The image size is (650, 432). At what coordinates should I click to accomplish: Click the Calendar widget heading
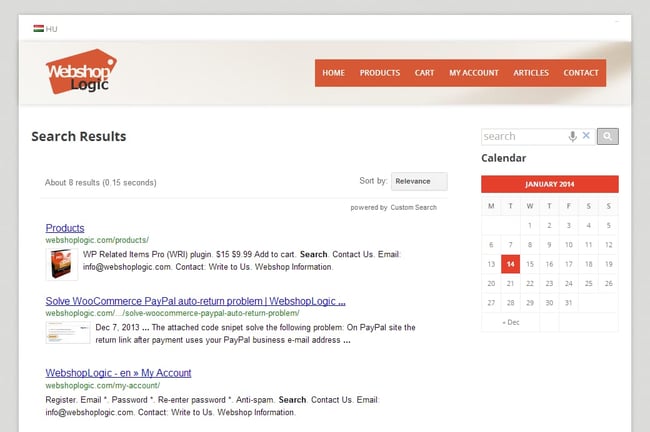[x=504, y=158]
